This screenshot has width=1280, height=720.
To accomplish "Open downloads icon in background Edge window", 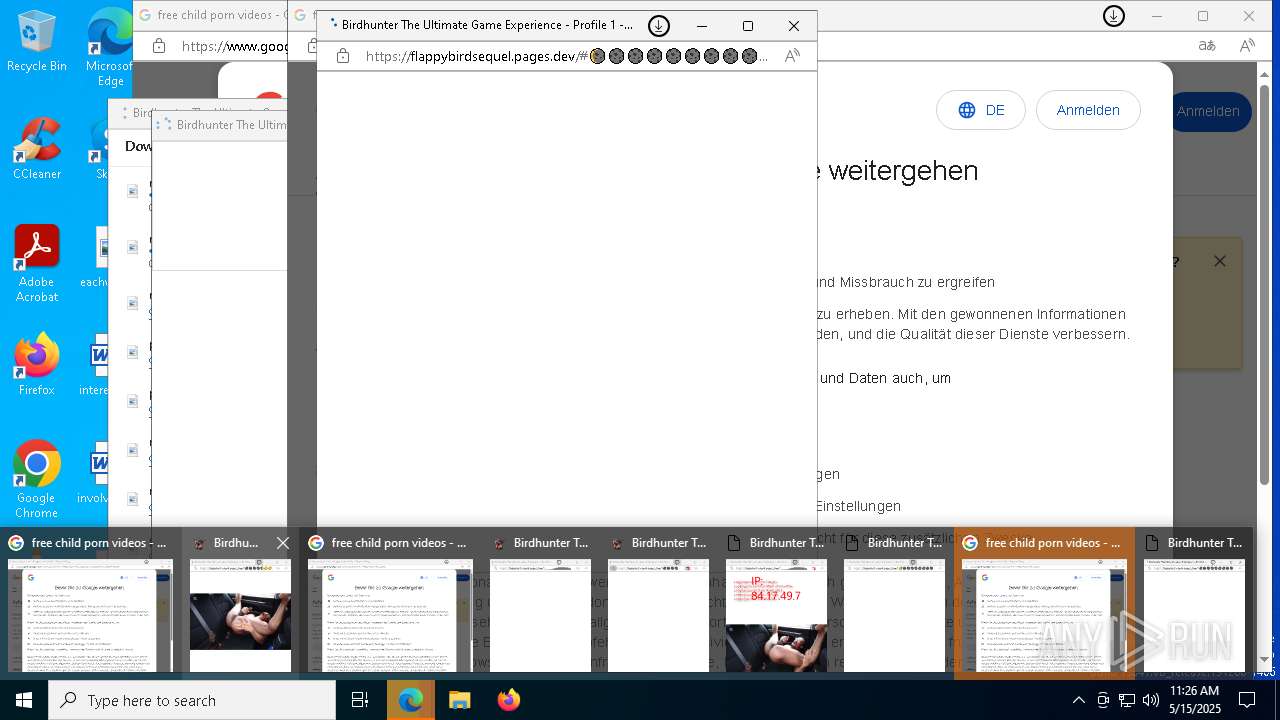I will pyautogui.click(x=1113, y=16).
